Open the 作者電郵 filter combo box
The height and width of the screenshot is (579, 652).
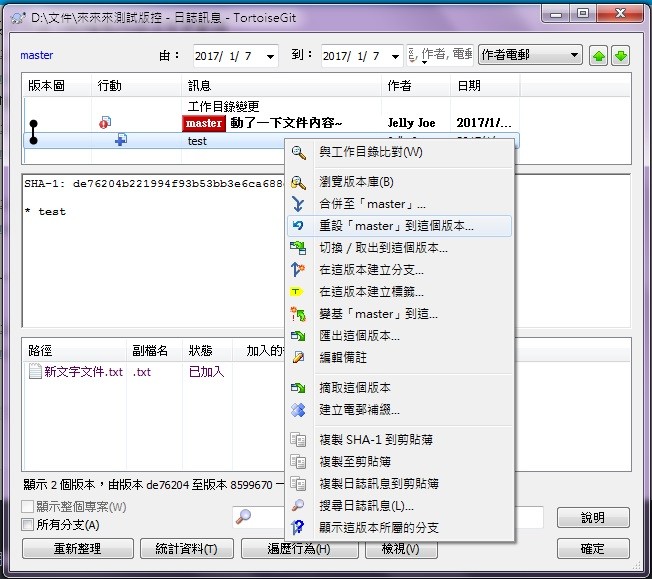click(x=530, y=55)
